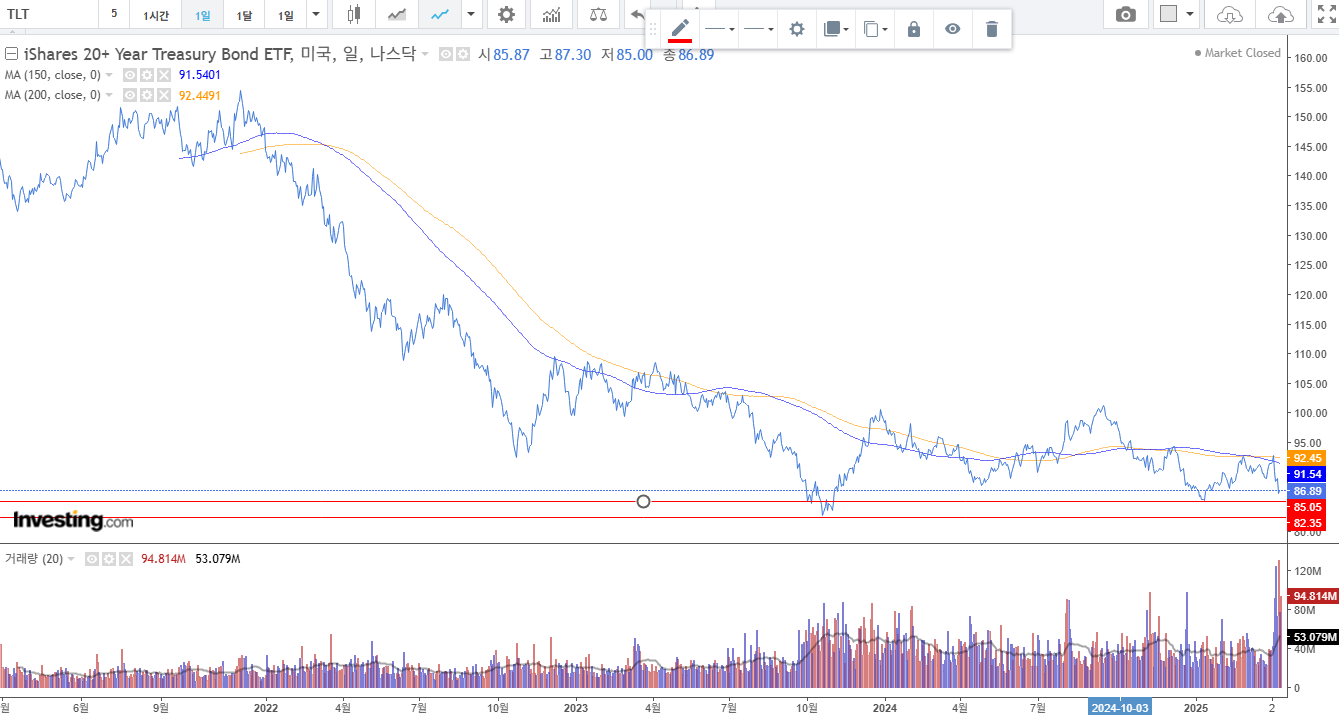Screen dimensions: 1339x715
Task: Click the red 85.05 price label
Action: 1308,507
